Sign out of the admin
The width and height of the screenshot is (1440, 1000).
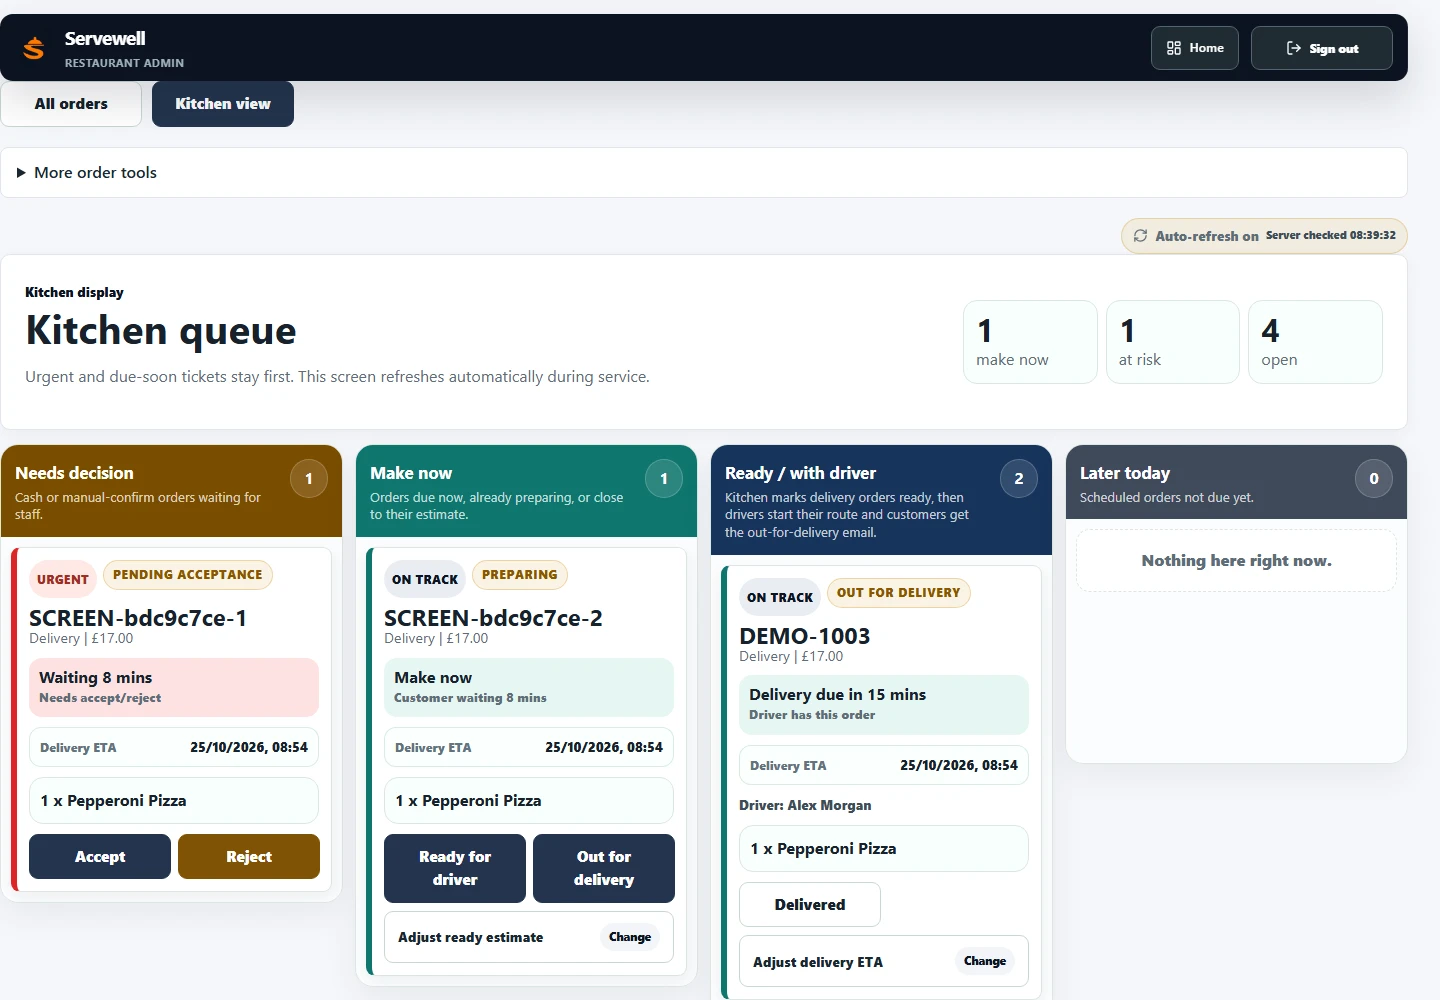point(1321,48)
